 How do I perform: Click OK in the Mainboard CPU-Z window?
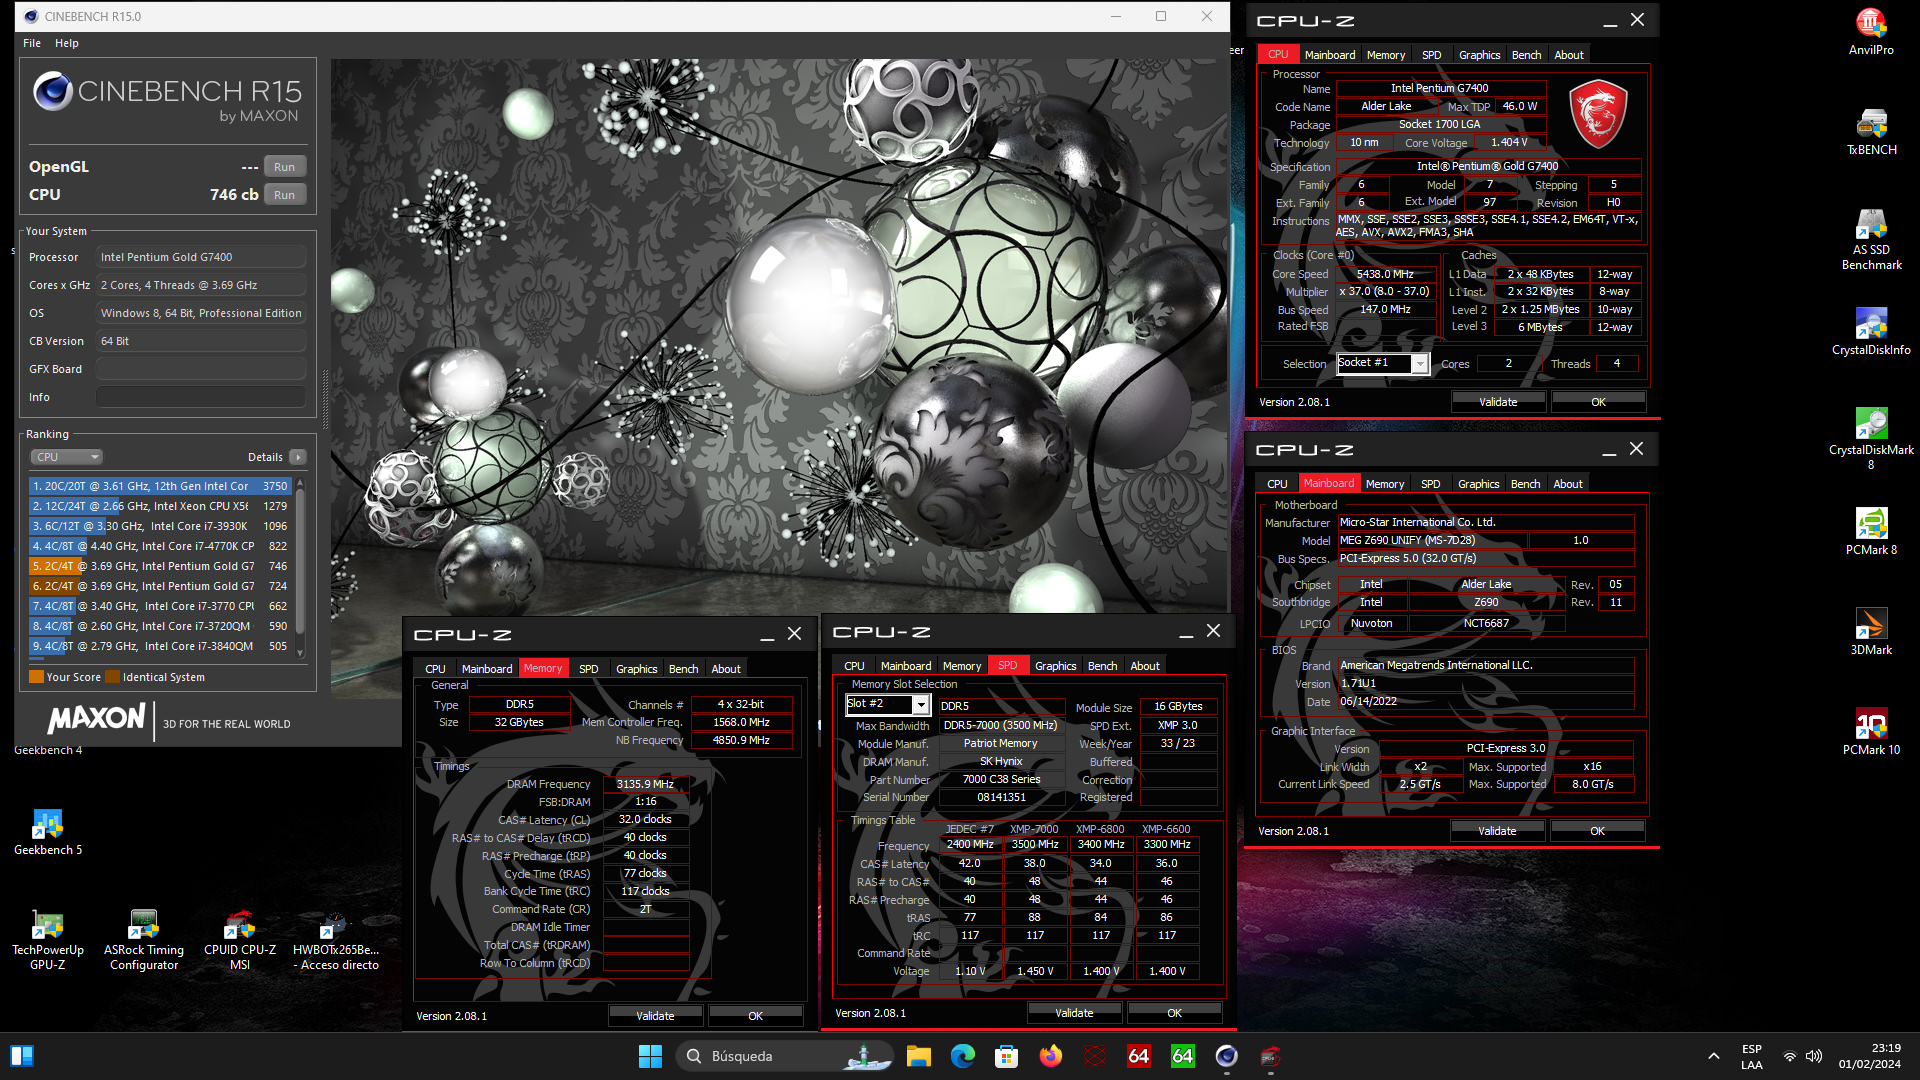(x=1597, y=831)
